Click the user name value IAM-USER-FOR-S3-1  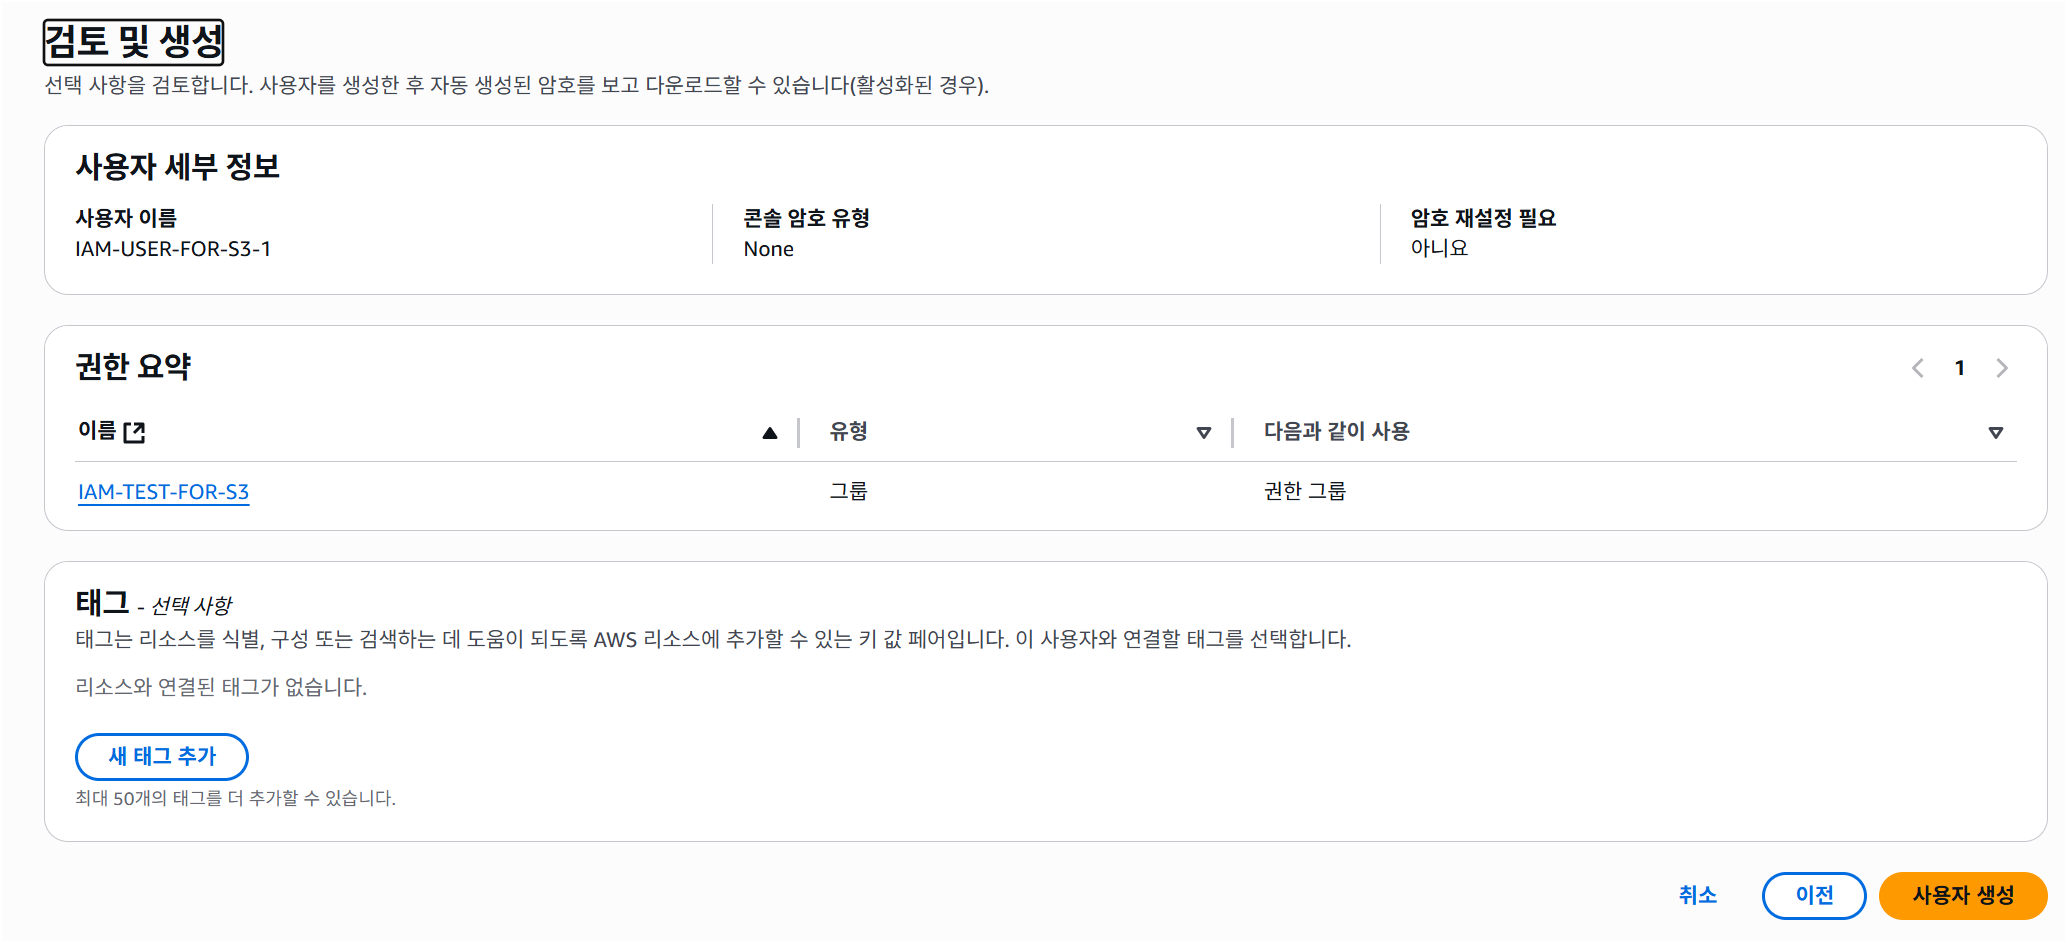click(x=173, y=249)
